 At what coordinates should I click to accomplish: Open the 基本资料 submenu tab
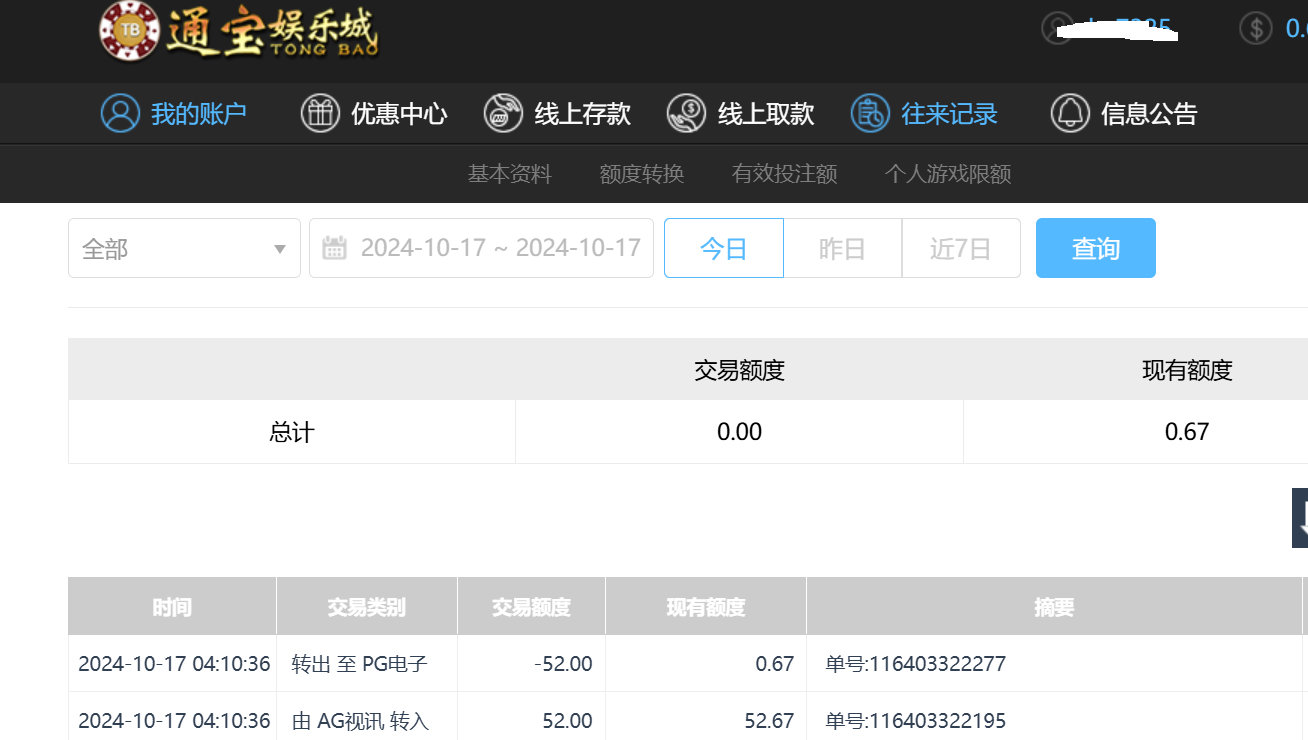510,174
